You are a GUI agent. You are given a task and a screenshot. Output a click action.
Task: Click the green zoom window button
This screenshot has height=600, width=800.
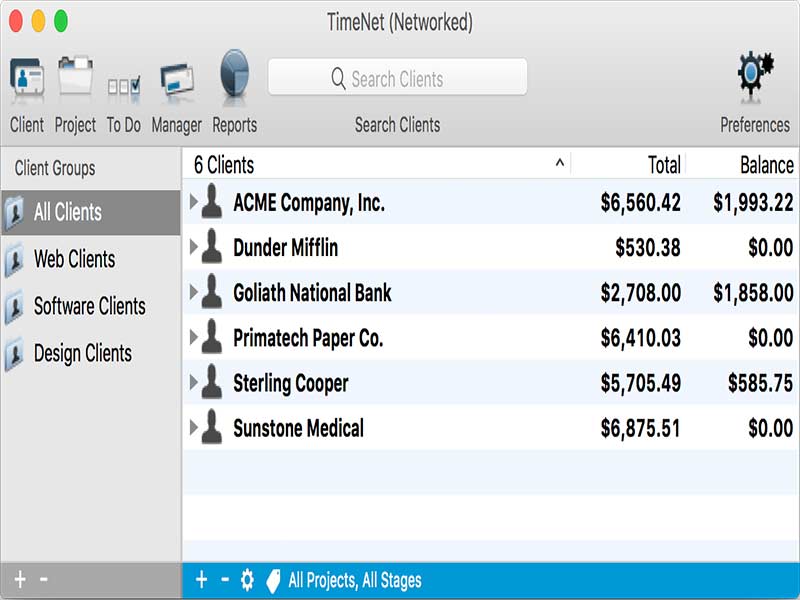click(x=61, y=21)
